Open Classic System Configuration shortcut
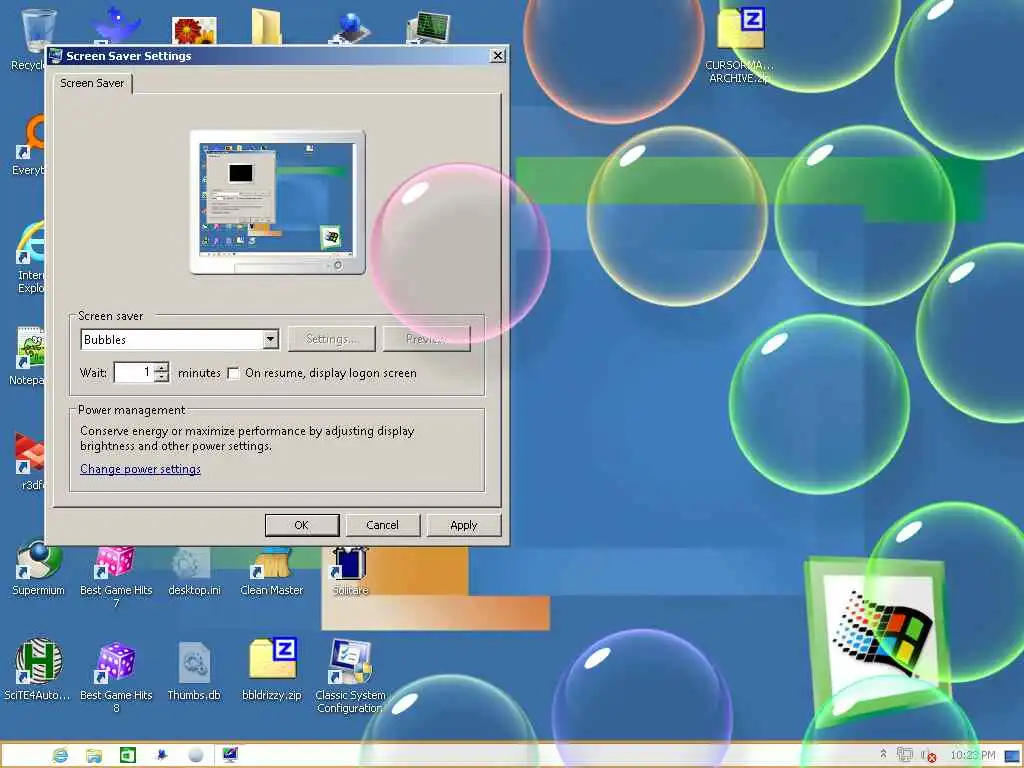This screenshot has width=1024, height=768. (350, 676)
